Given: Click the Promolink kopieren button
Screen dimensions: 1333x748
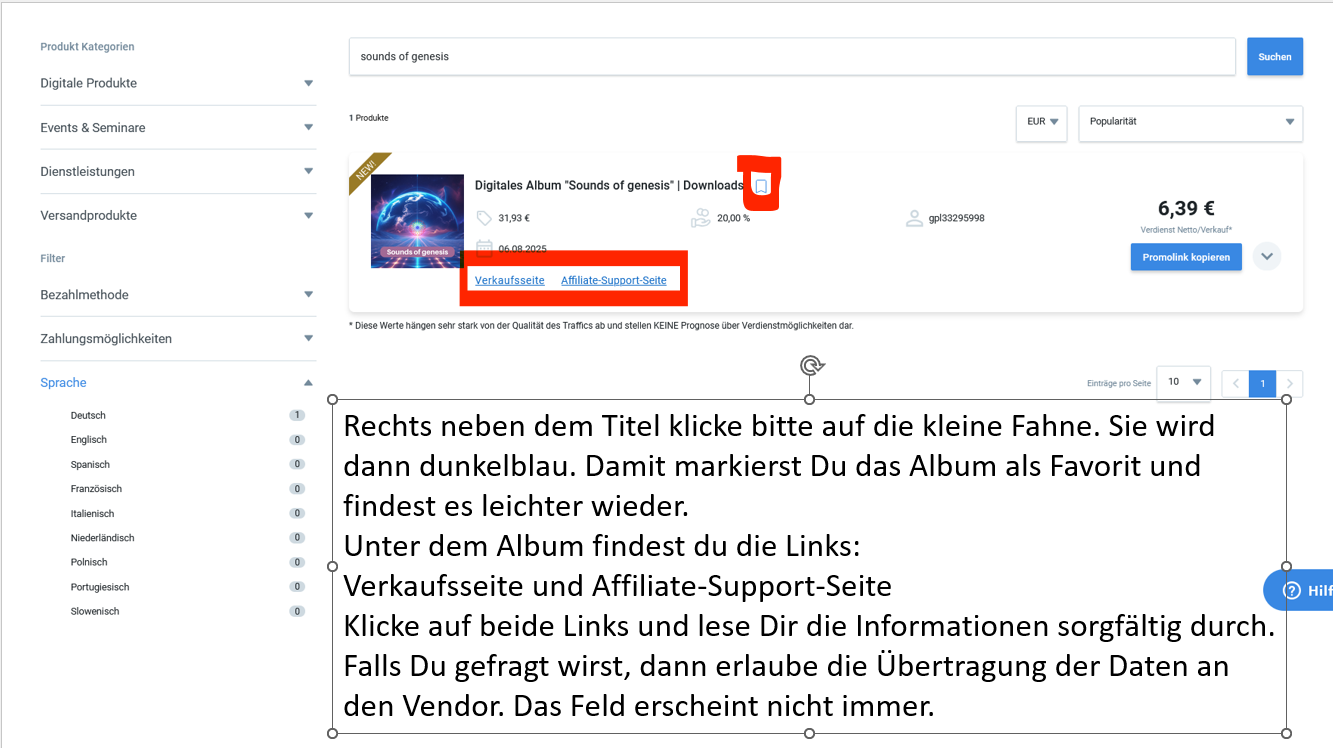Looking at the screenshot, I should click(x=1186, y=257).
